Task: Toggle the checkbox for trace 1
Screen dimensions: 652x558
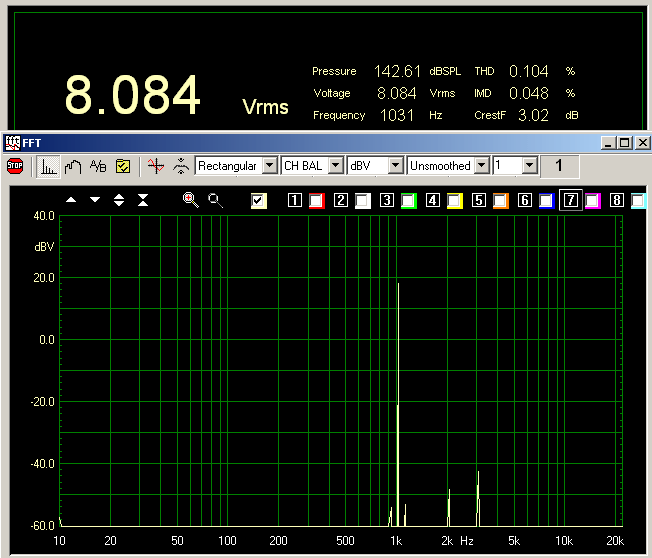Action: [x=317, y=201]
